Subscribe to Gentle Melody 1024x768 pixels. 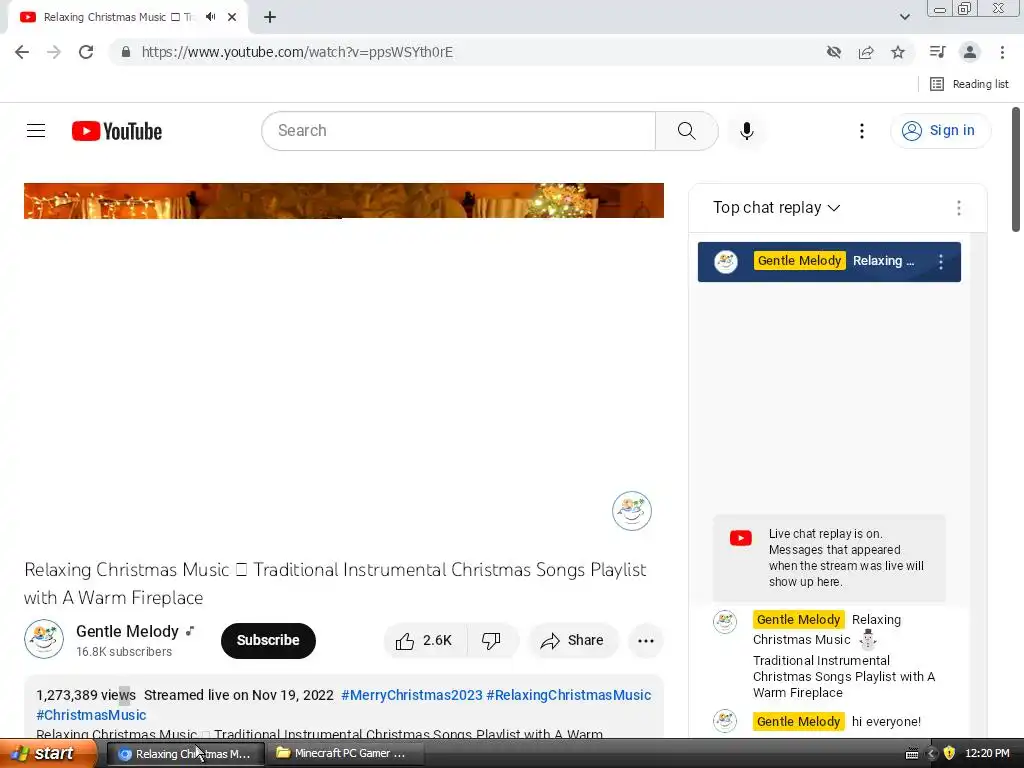pyautogui.click(x=268, y=641)
